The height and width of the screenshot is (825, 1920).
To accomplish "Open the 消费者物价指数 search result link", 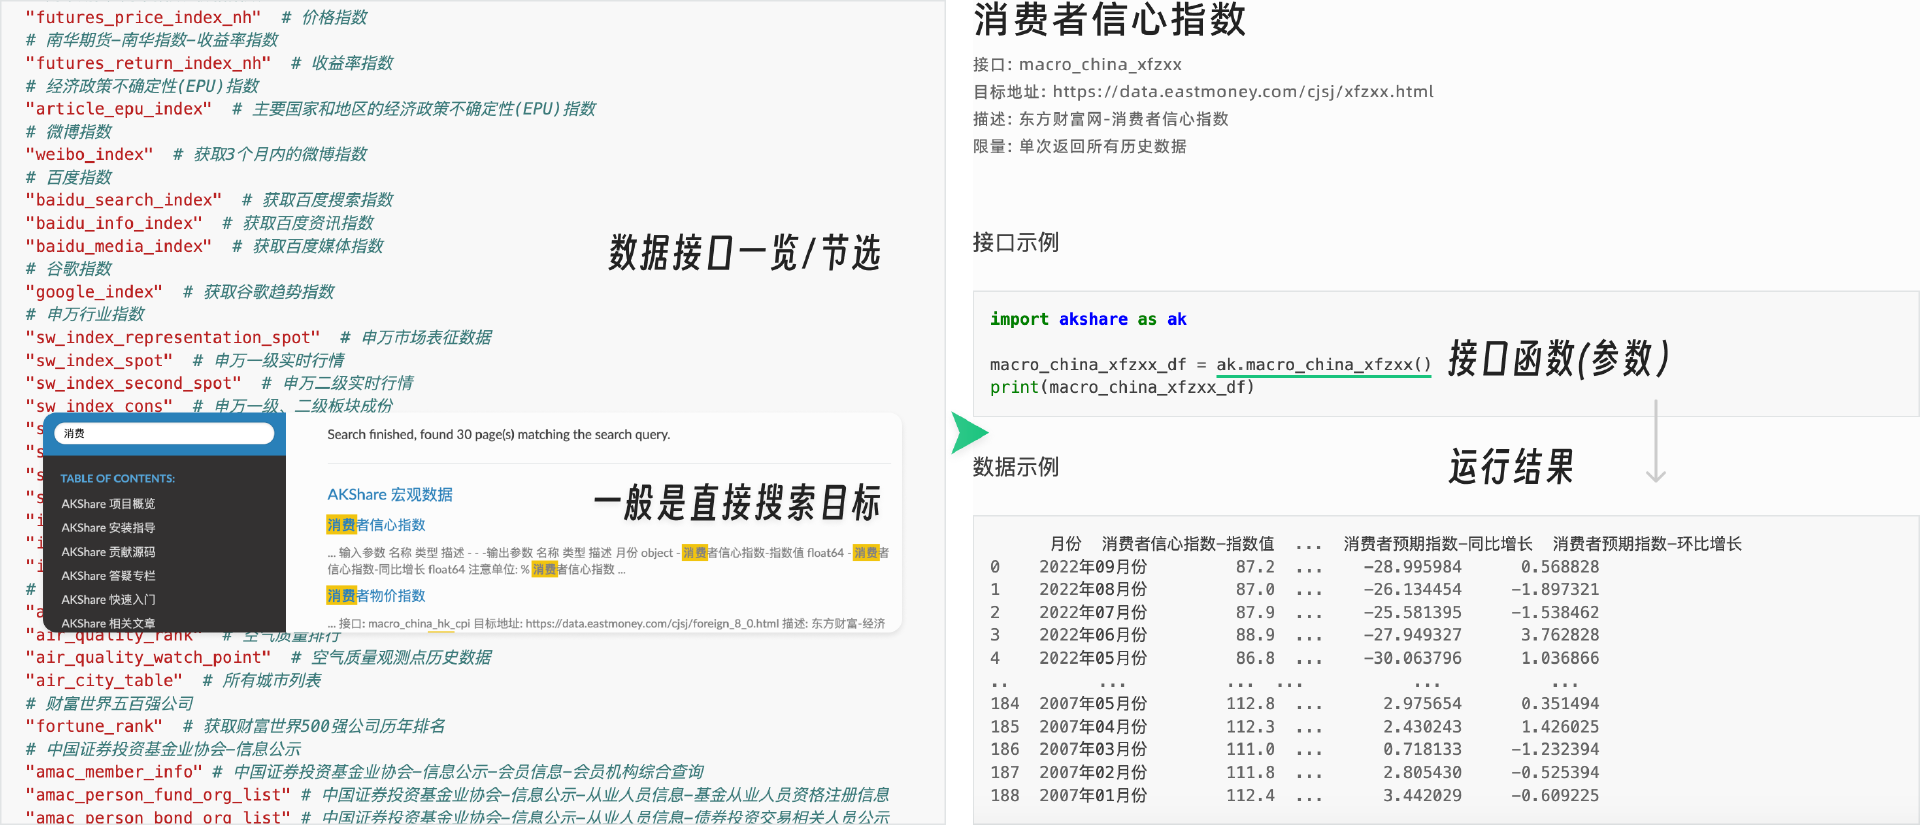I will (376, 596).
